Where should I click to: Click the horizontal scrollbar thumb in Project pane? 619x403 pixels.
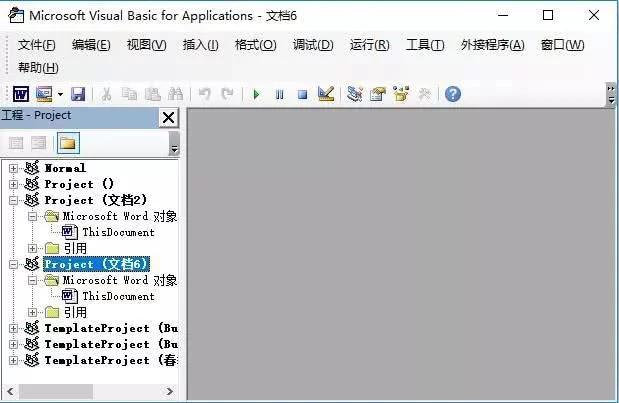(56, 392)
